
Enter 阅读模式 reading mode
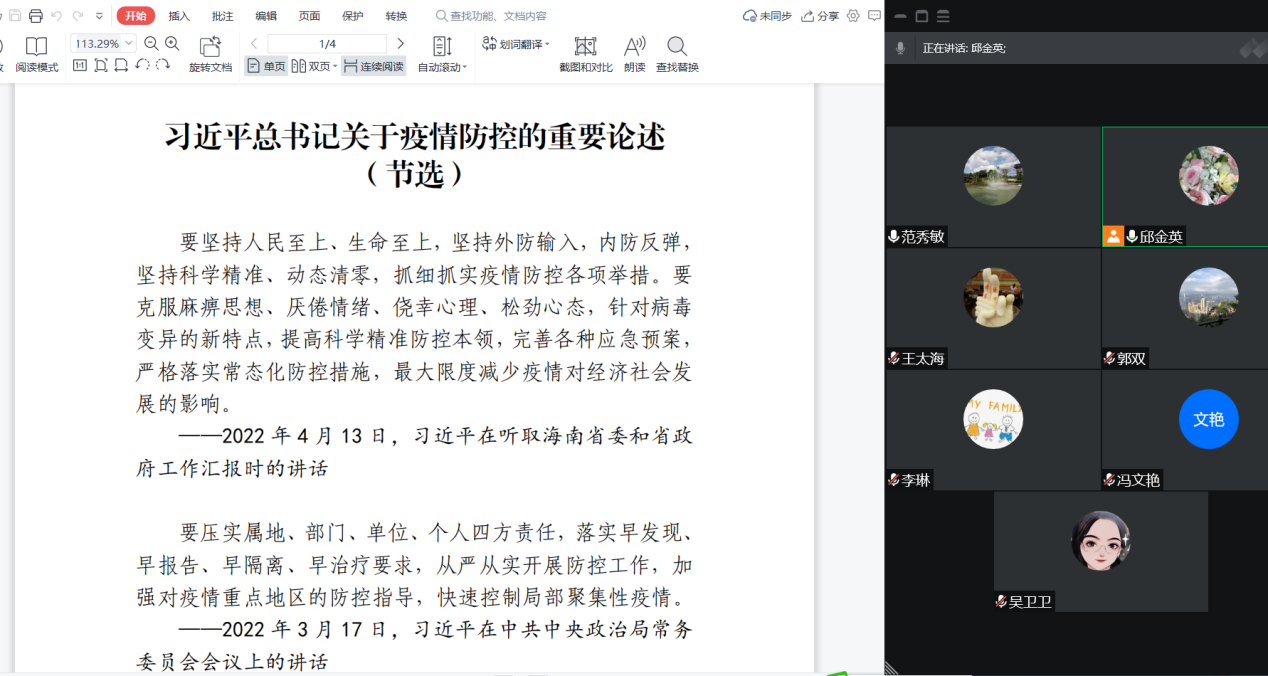coord(37,54)
